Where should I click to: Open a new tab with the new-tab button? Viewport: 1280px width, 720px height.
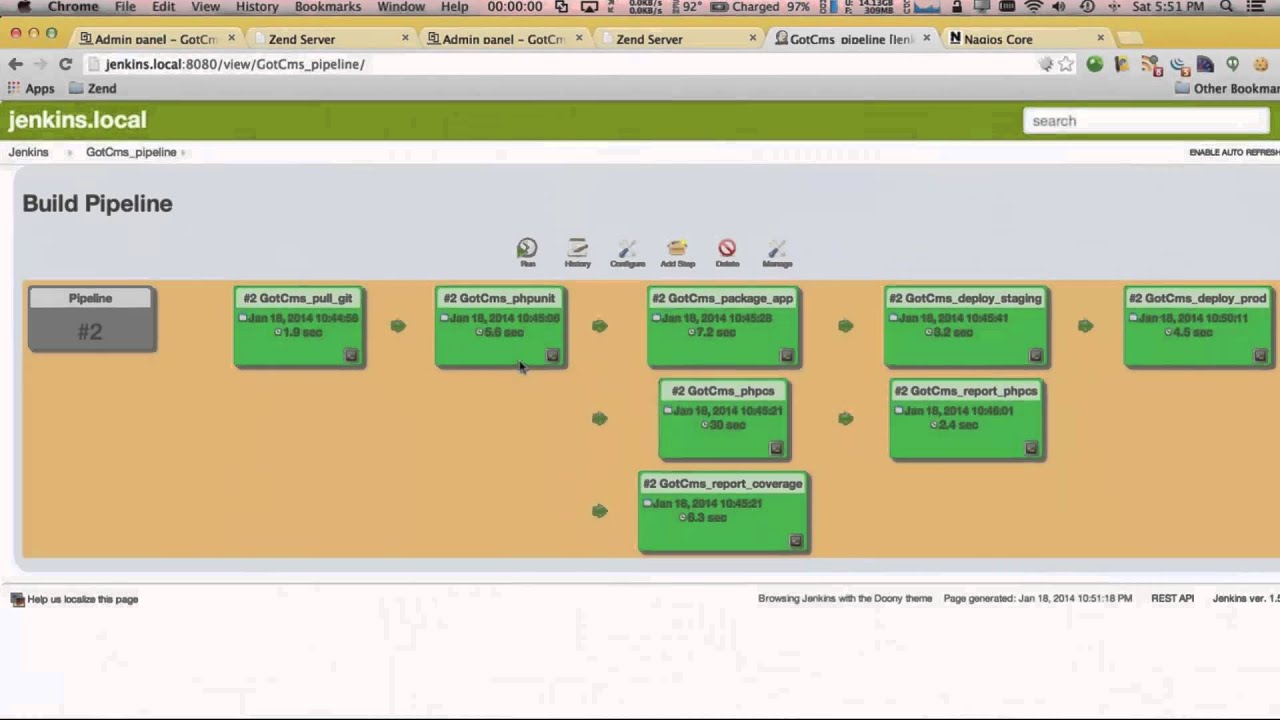[1129, 39]
